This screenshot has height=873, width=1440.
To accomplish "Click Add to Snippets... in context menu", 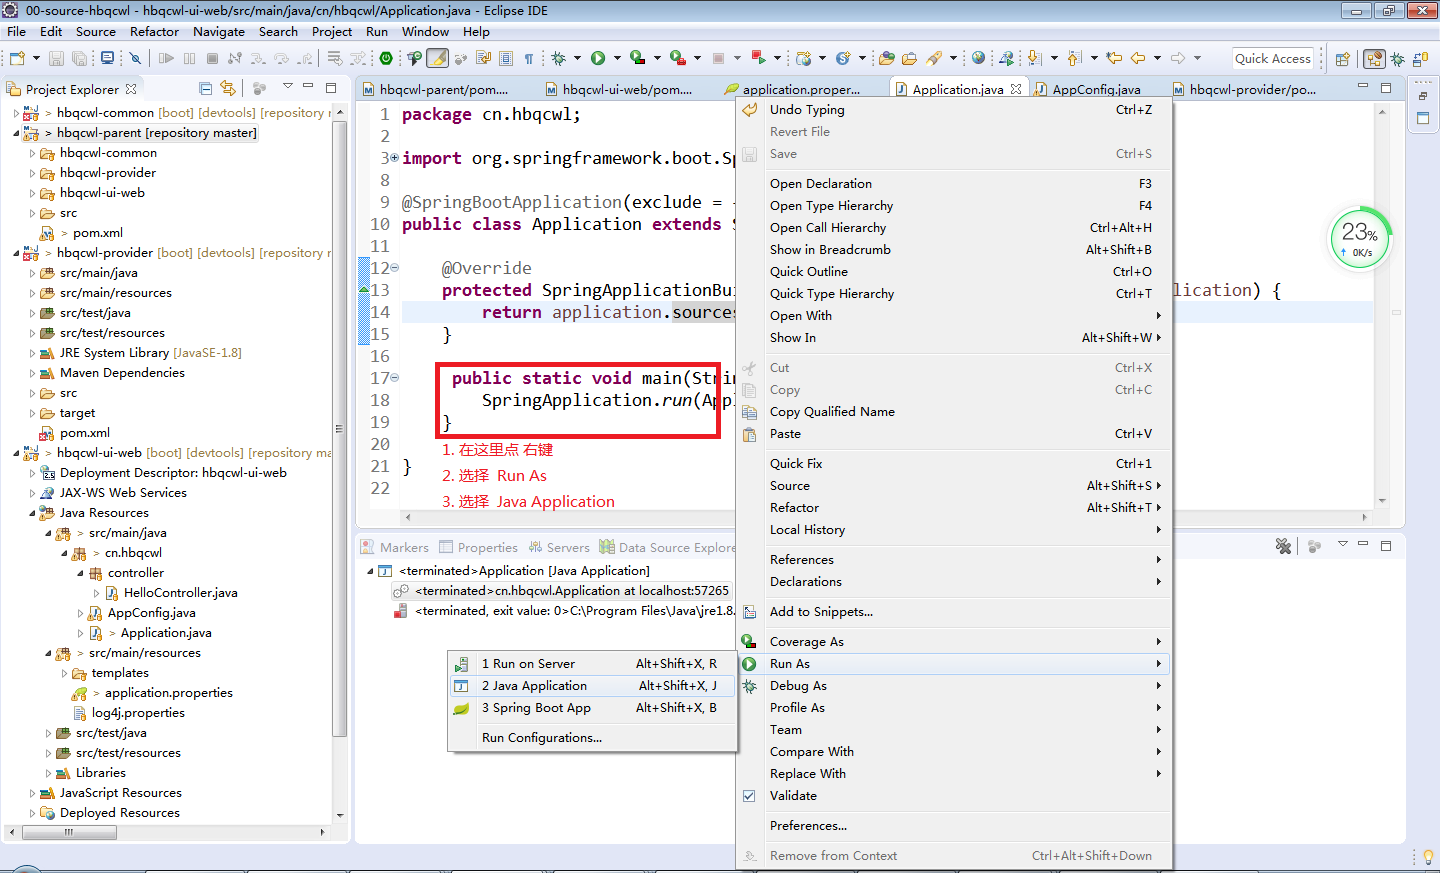I will pyautogui.click(x=954, y=612).
